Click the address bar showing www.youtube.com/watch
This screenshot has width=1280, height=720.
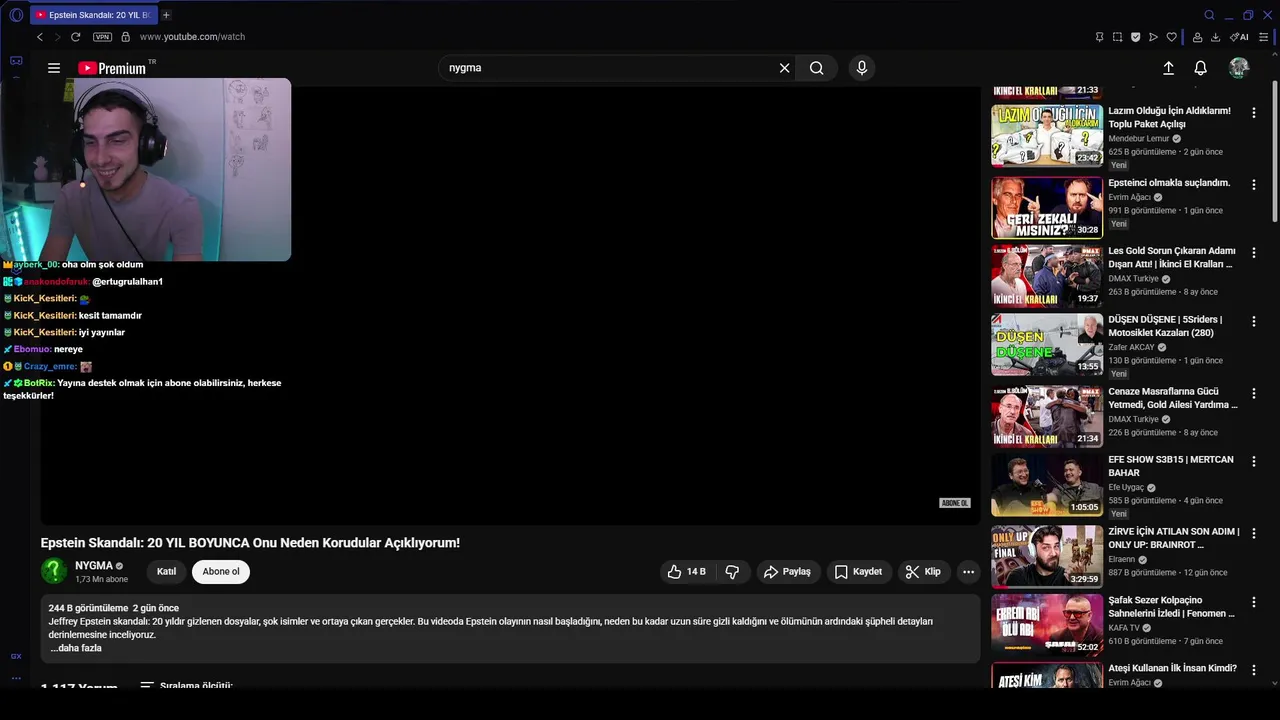coord(192,37)
